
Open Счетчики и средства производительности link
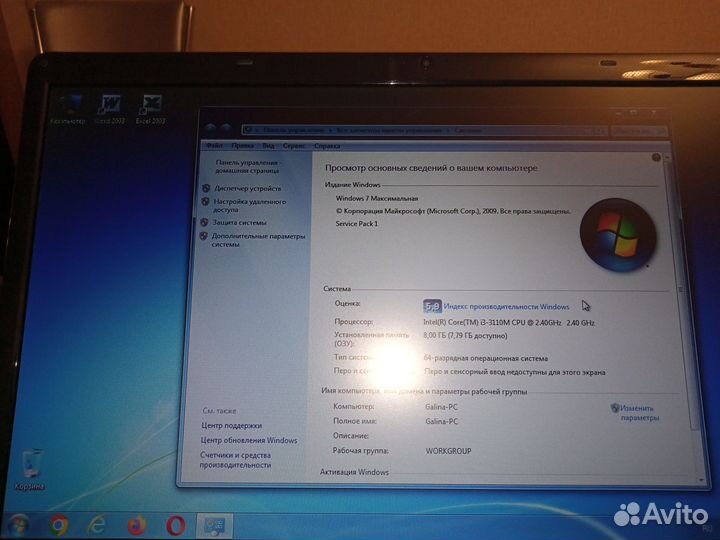pos(235,460)
